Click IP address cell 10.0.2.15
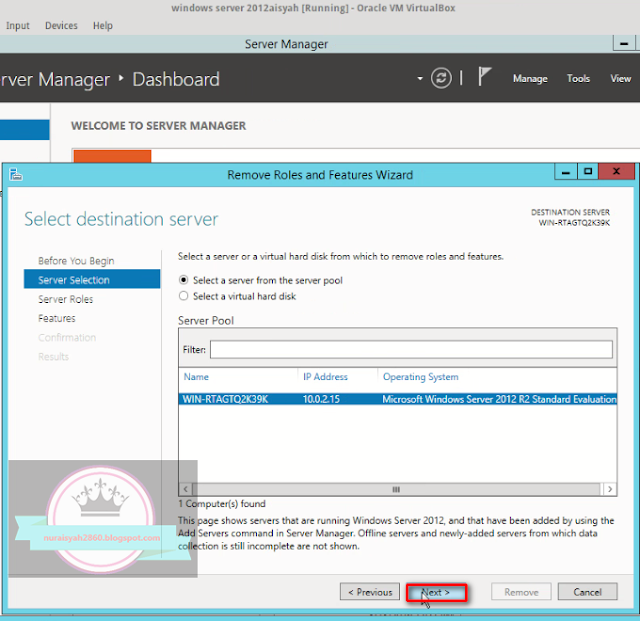 click(x=321, y=399)
